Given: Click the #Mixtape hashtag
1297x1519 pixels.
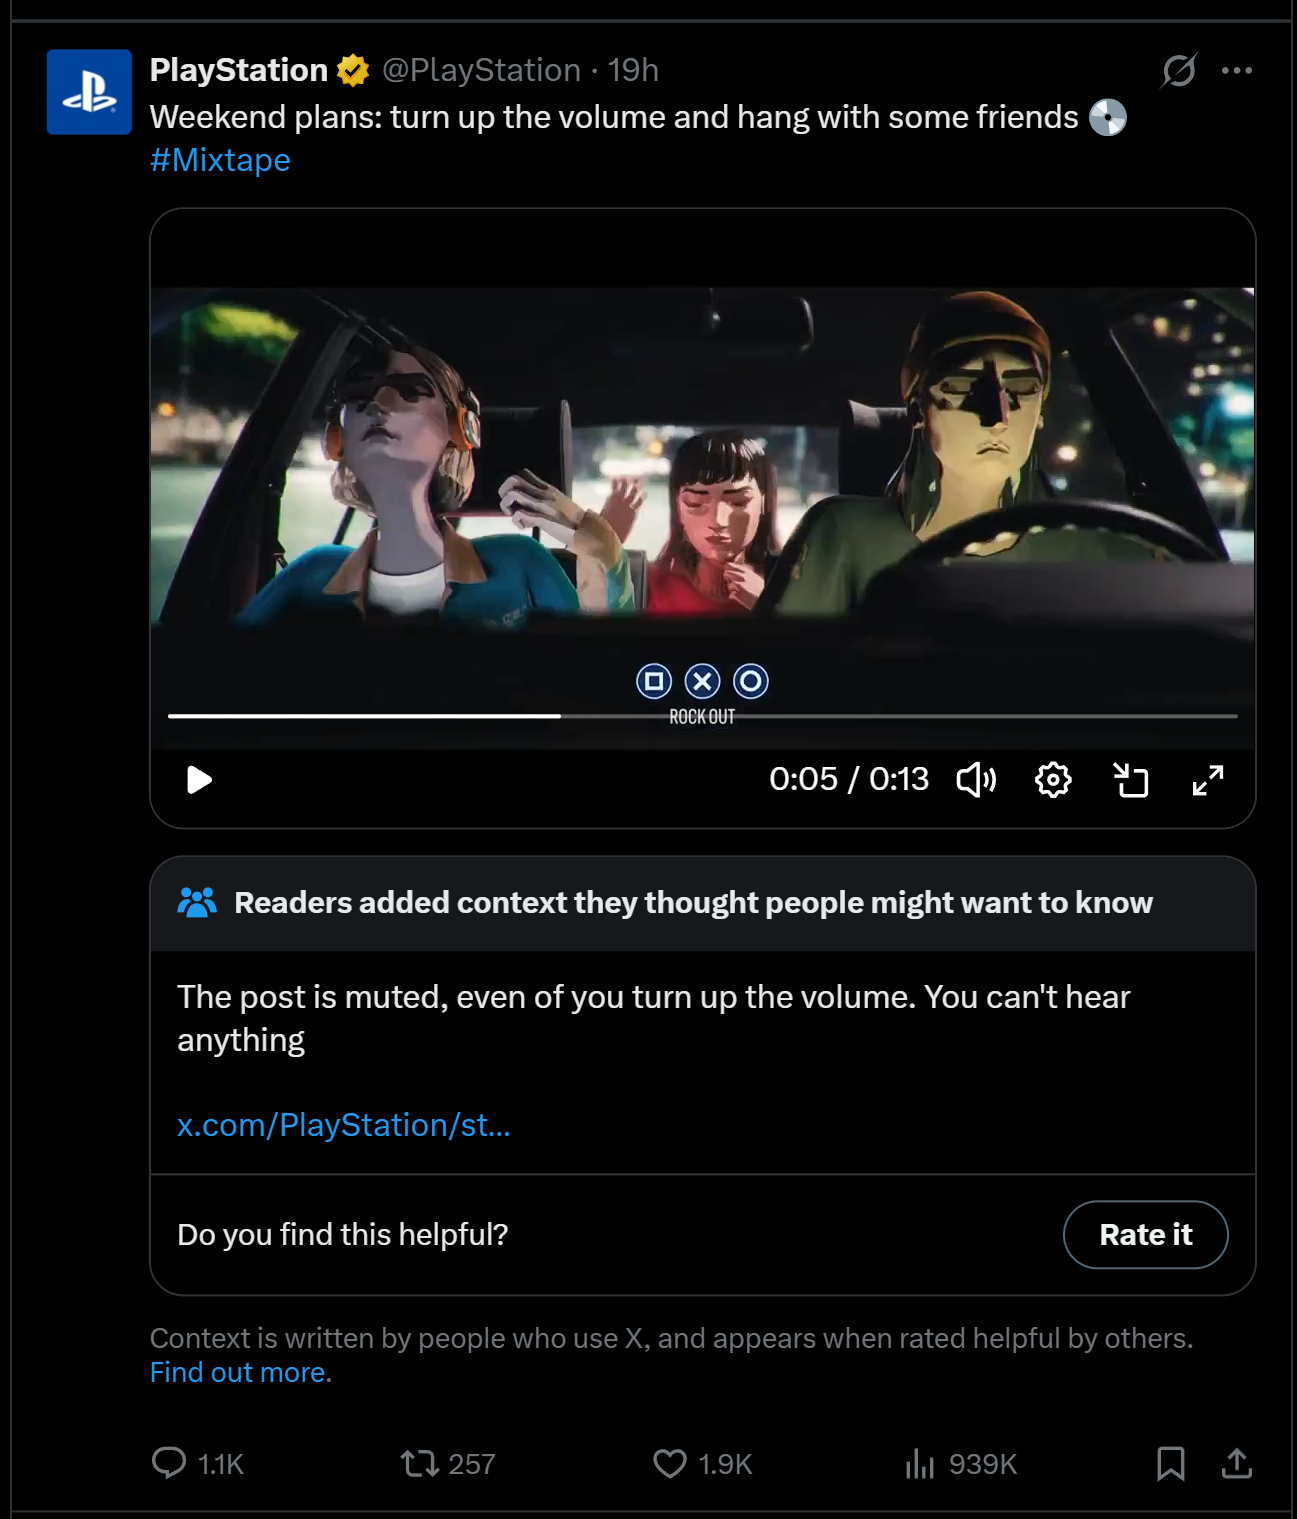Looking at the screenshot, I should pyautogui.click(x=220, y=160).
